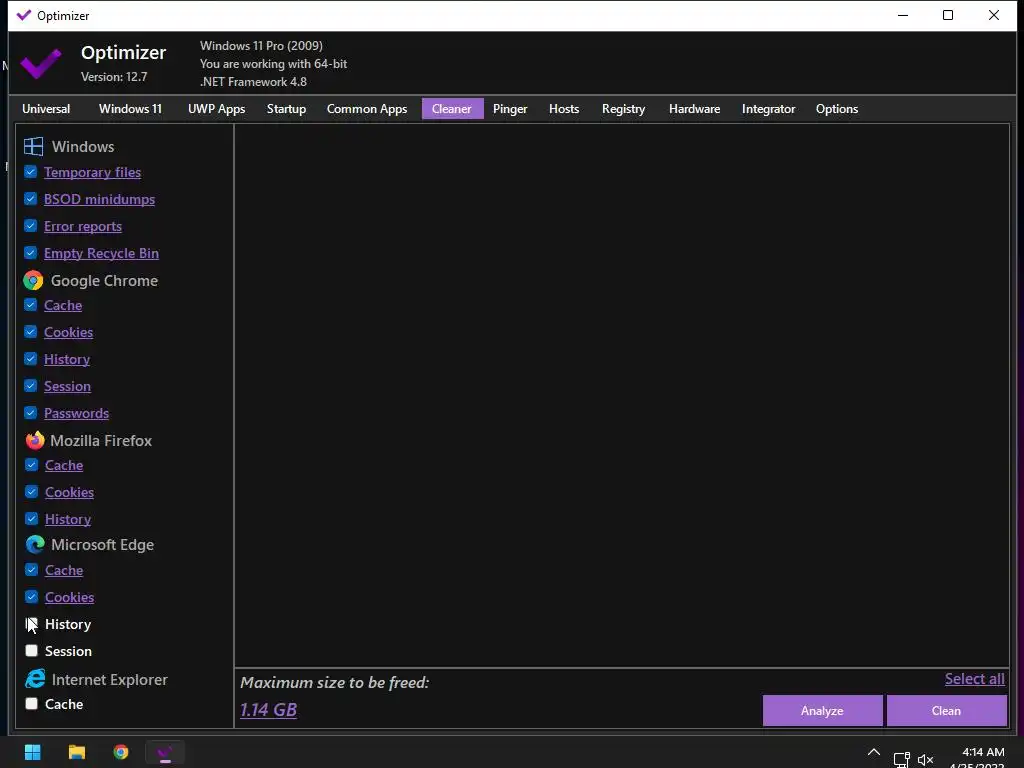The width and height of the screenshot is (1024, 768).
Task: Launch Google Chrome from the taskbar
Action: coord(121,752)
